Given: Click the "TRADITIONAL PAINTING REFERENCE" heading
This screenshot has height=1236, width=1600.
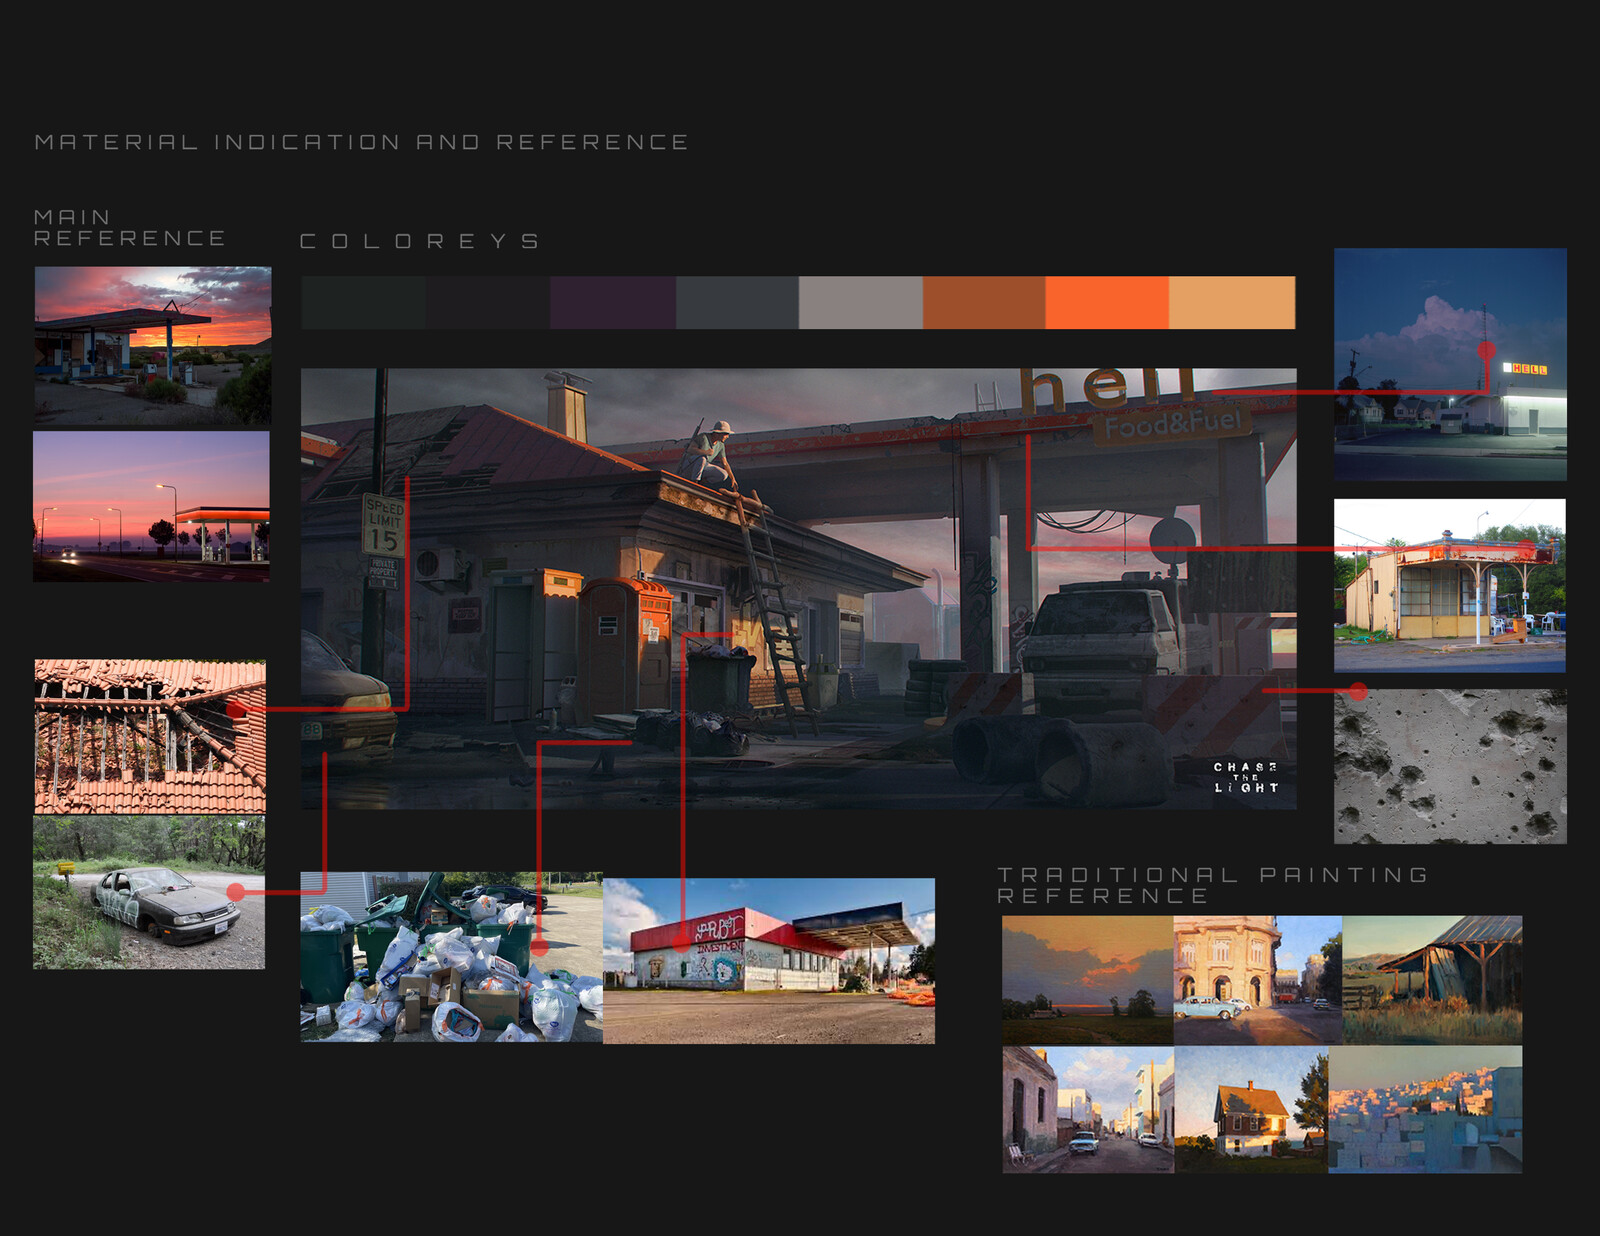Looking at the screenshot, I should (x=1213, y=886).
